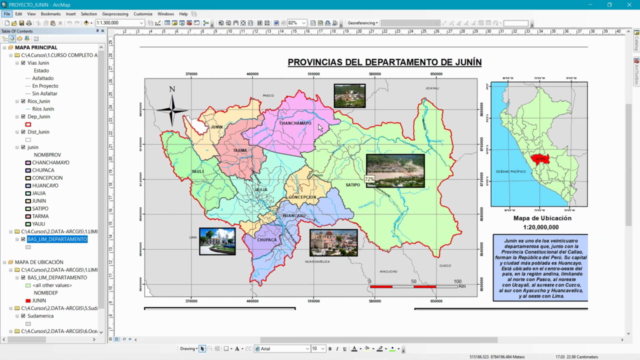
Task: Click the Add Data icon
Action: pos(86,23)
